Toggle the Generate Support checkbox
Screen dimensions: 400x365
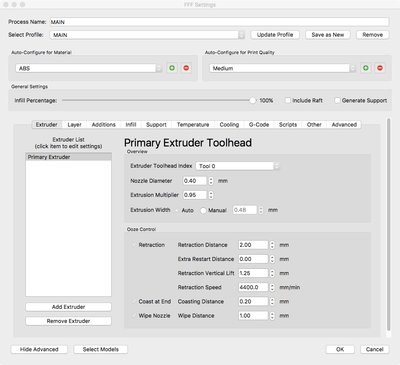pos(337,100)
